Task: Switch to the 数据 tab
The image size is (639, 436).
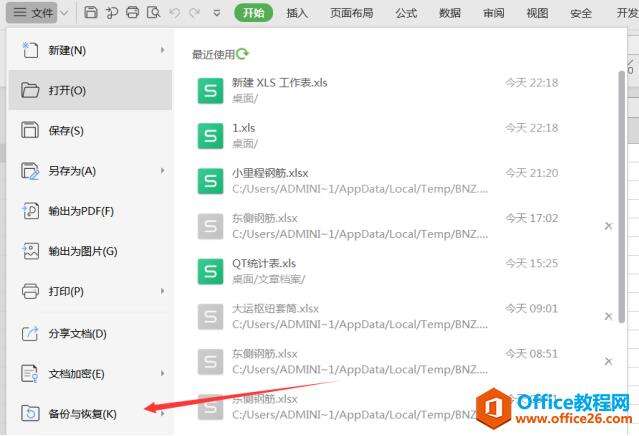Action: click(450, 13)
